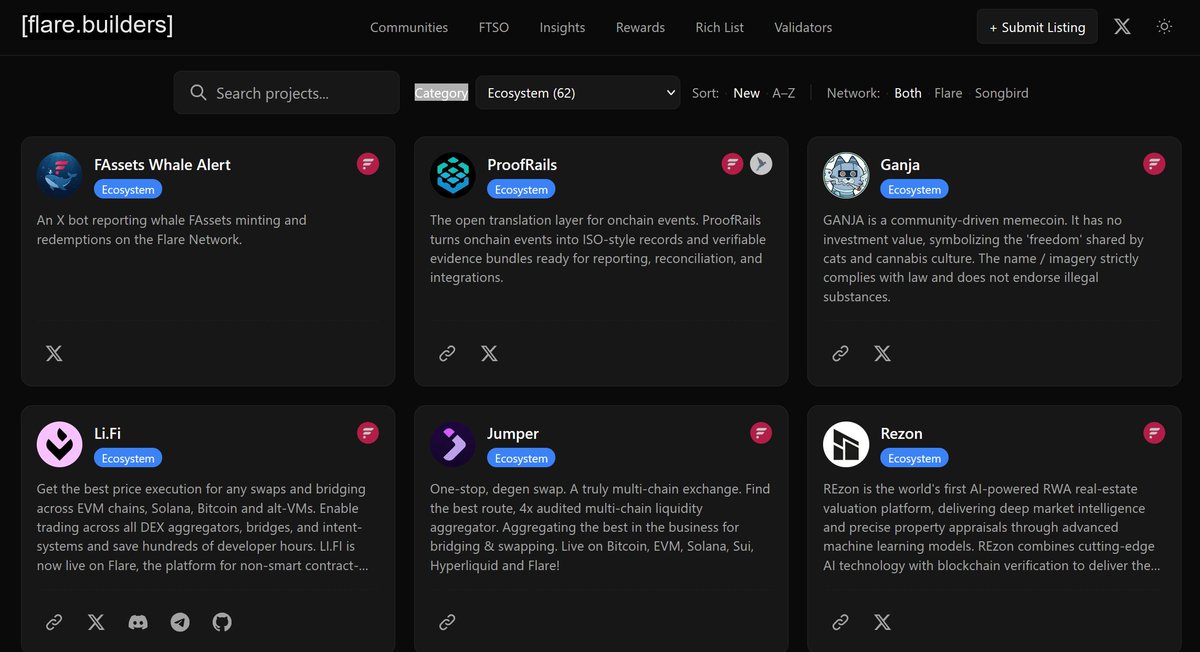Go to flare.builders home logo
Screen dimensions: 1200x652
[x=97, y=25]
